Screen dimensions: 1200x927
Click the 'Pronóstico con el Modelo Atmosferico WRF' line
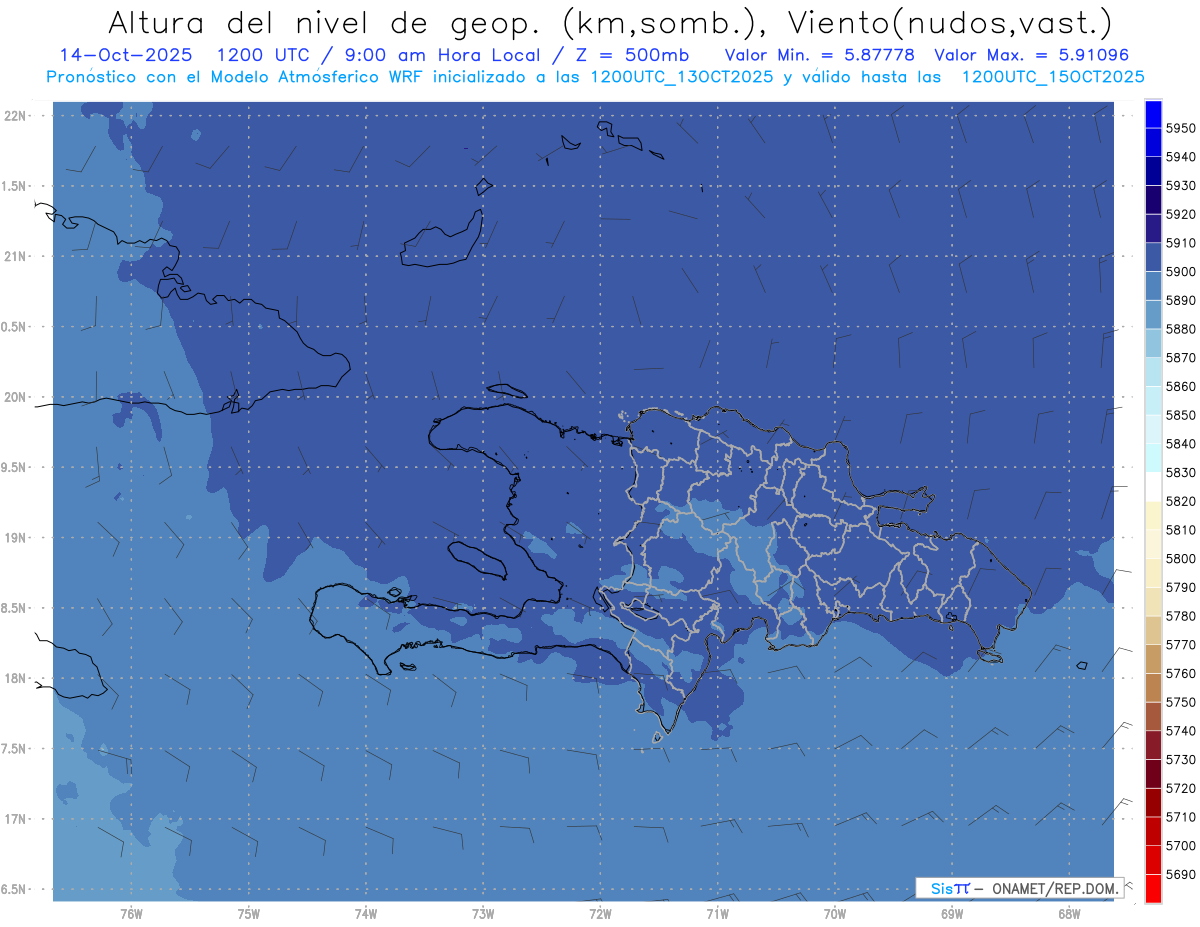click(595, 76)
